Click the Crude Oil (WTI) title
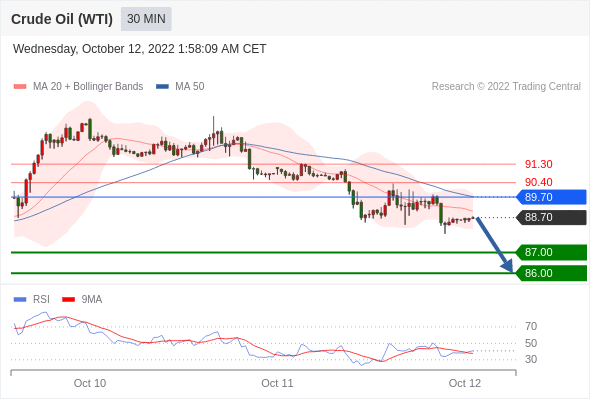 click(x=62, y=19)
